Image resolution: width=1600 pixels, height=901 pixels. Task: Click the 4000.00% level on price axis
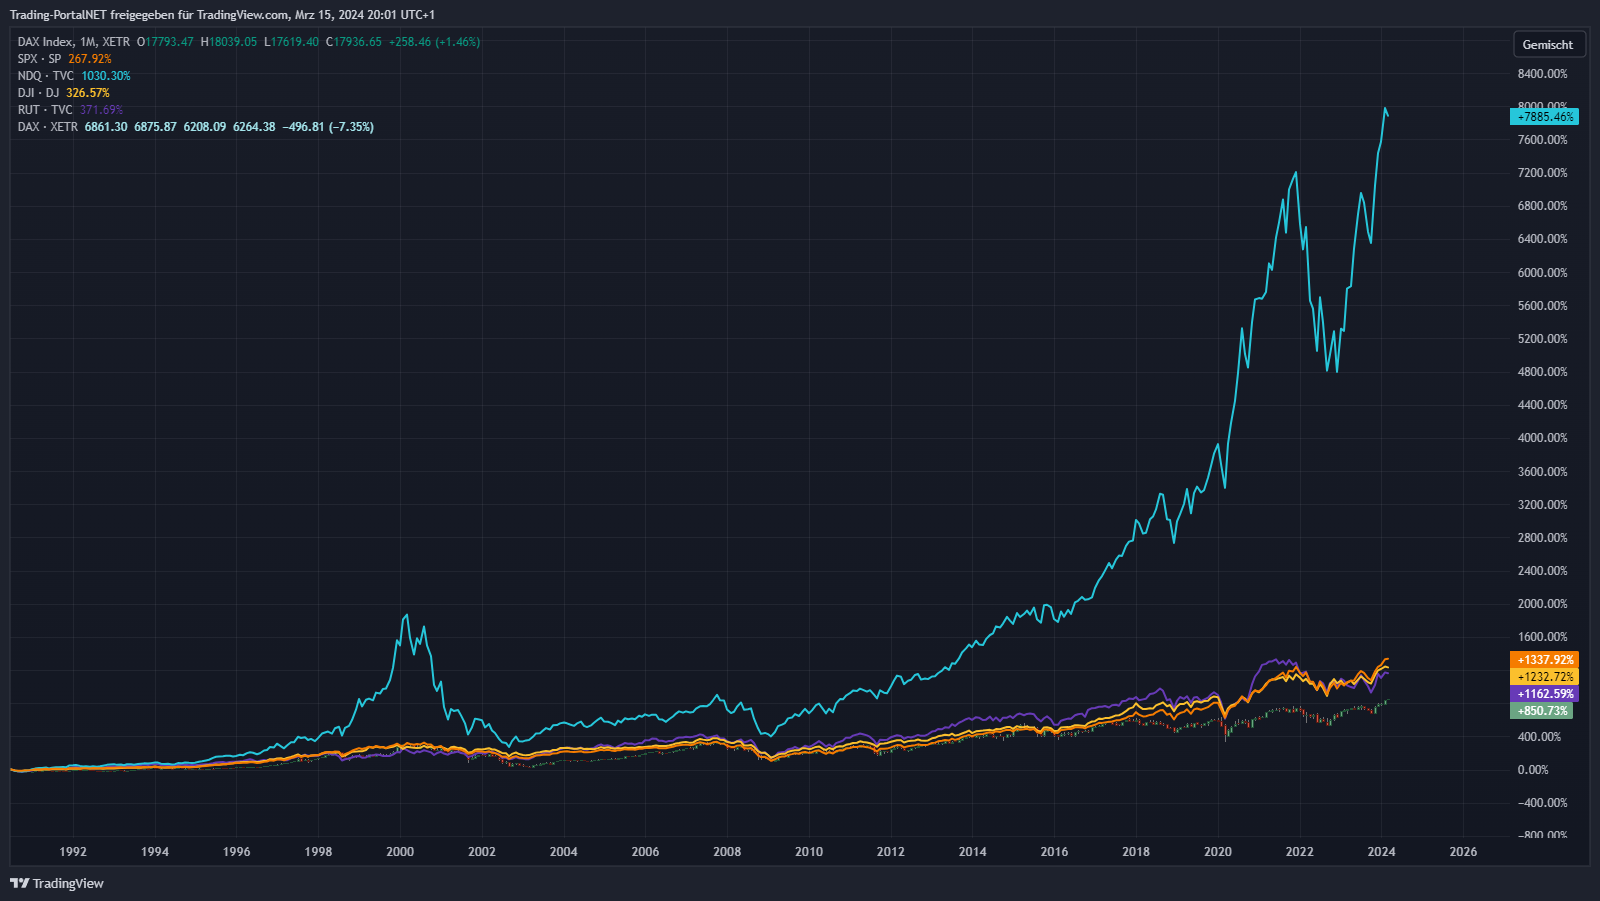point(1542,438)
